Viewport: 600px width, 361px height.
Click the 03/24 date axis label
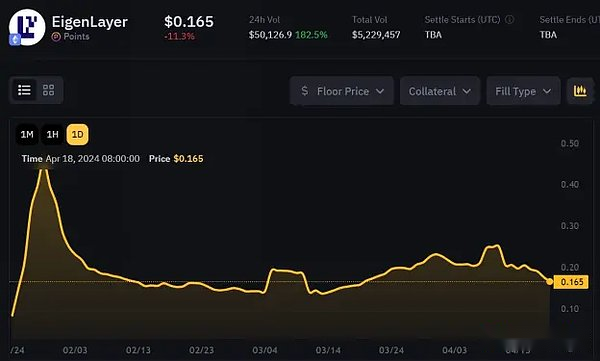coord(391,350)
